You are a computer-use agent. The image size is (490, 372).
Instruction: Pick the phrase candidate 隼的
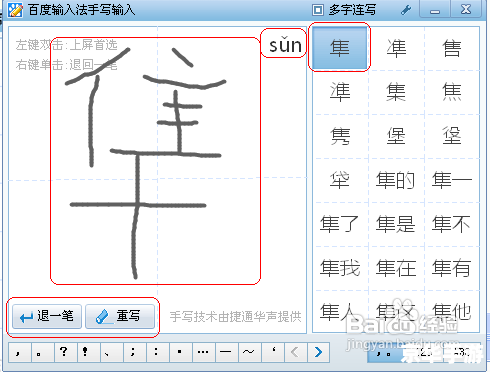coord(395,180)
